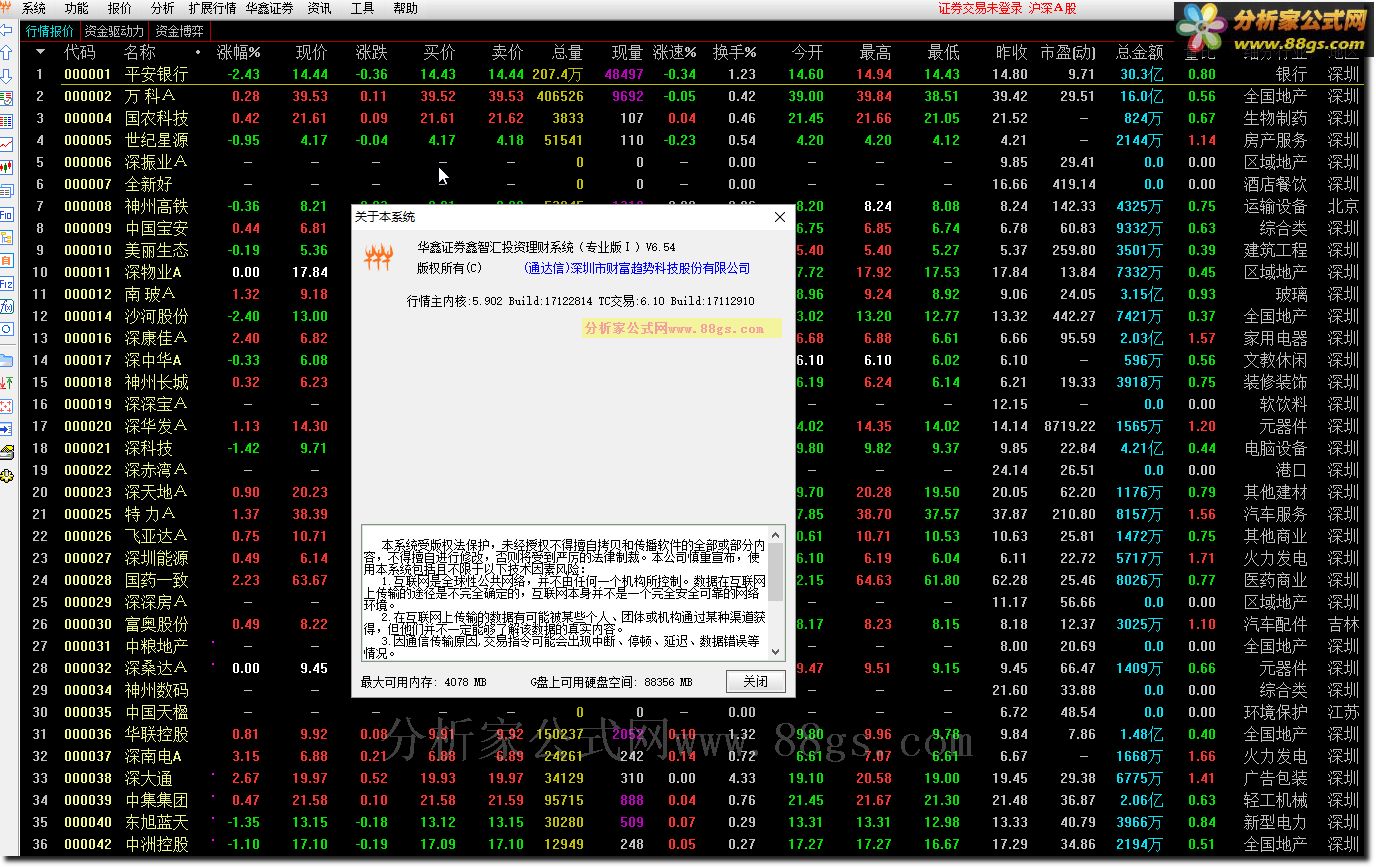Open the 报价 menu
Viewport: 1376px width, 867px height.
tap(119, 8)
